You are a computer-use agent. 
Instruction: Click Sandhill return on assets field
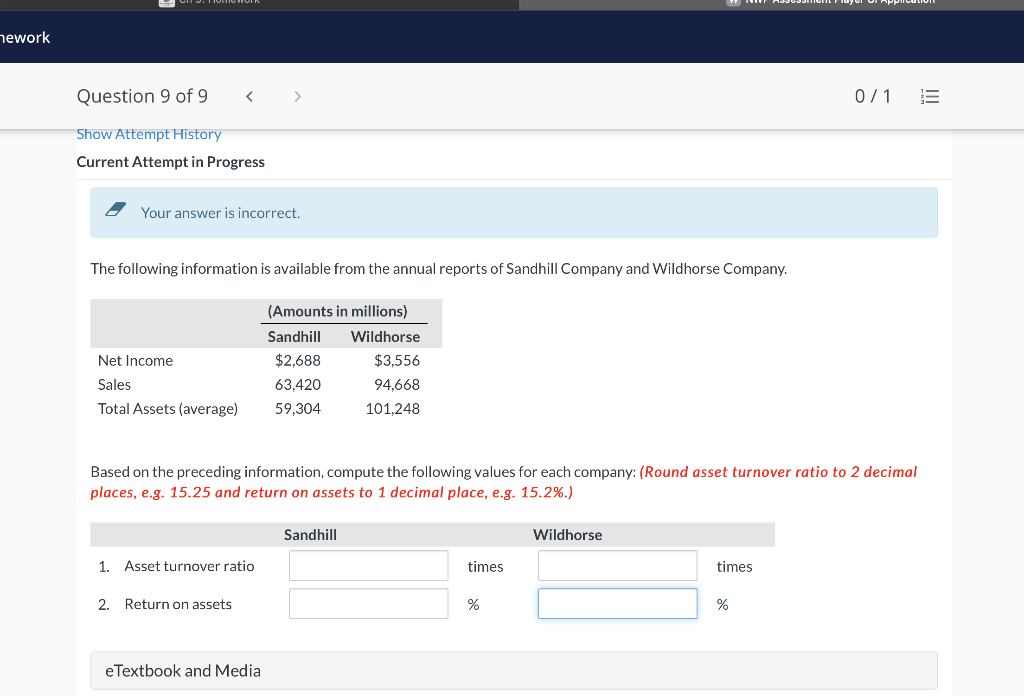[368, 603]
